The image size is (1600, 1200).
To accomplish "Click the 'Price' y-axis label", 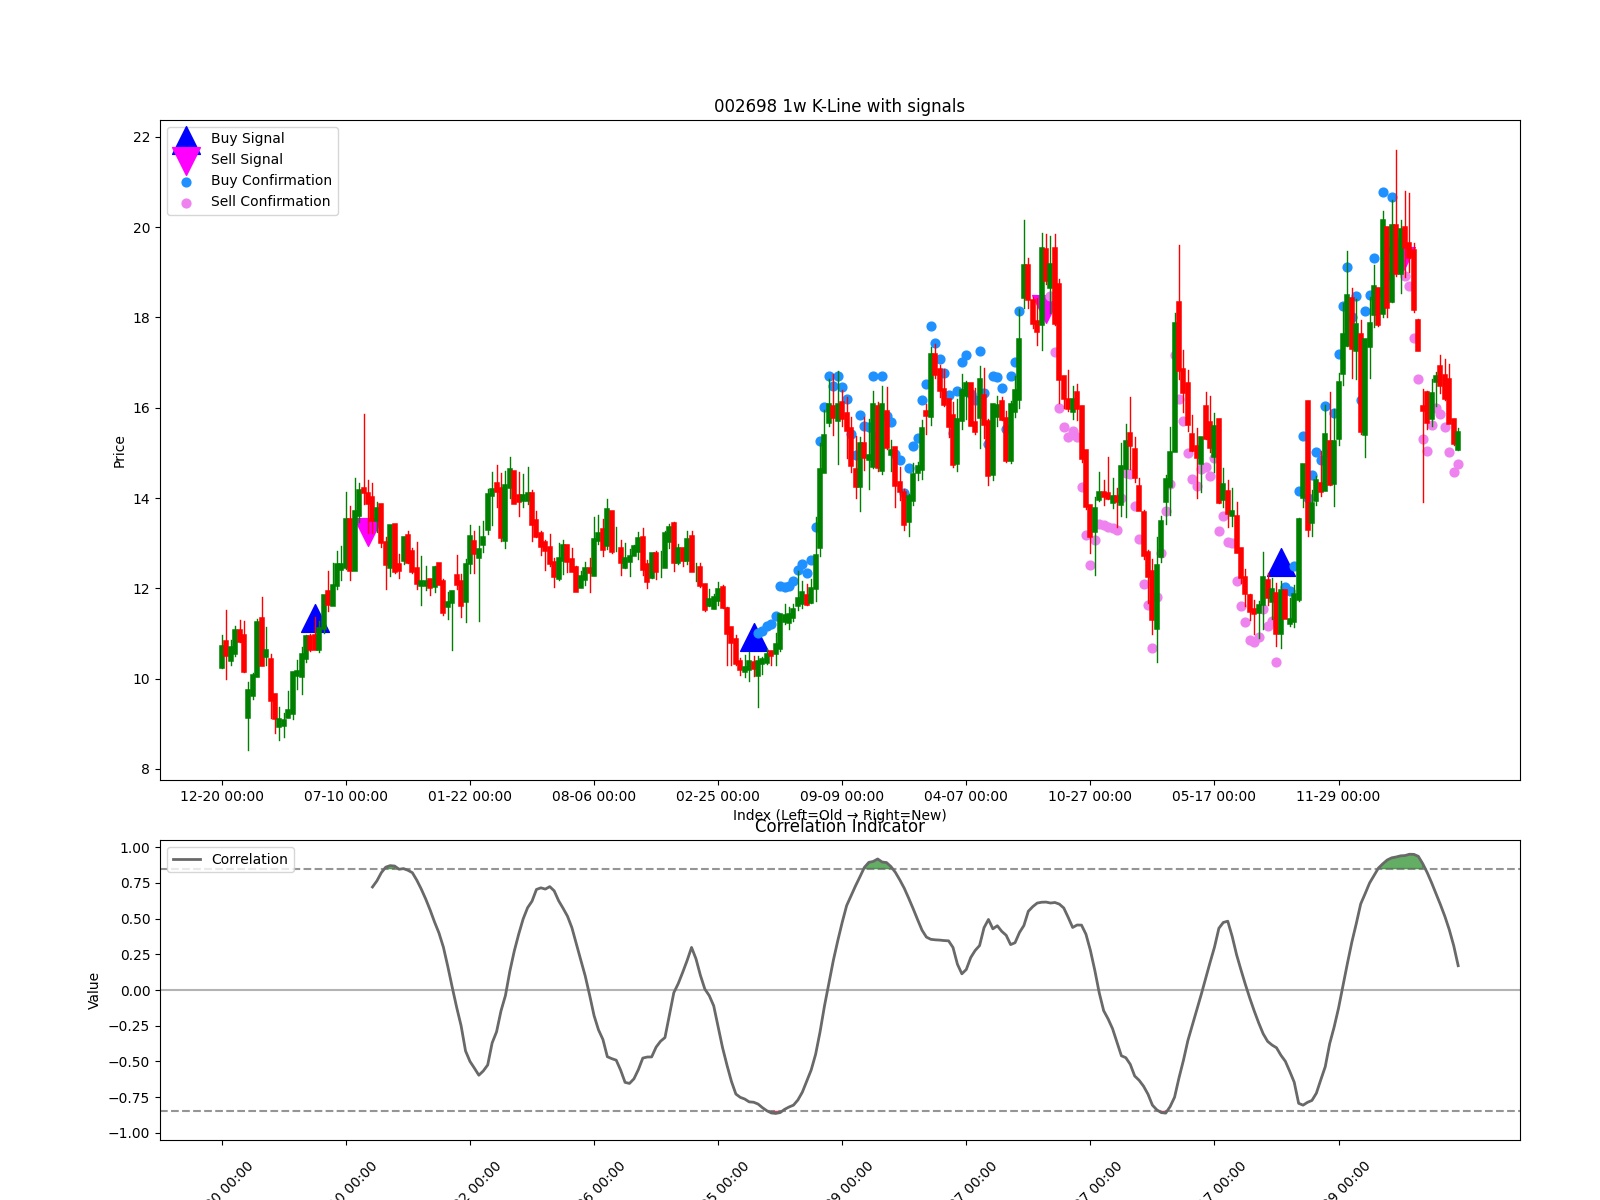I will point(119,452).
